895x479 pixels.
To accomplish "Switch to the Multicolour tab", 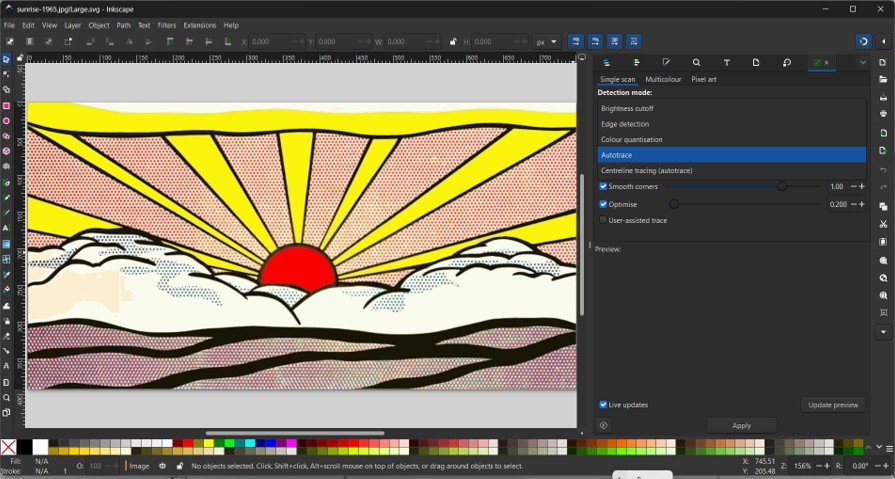I will pyautogui.click(x=663, y=79).
